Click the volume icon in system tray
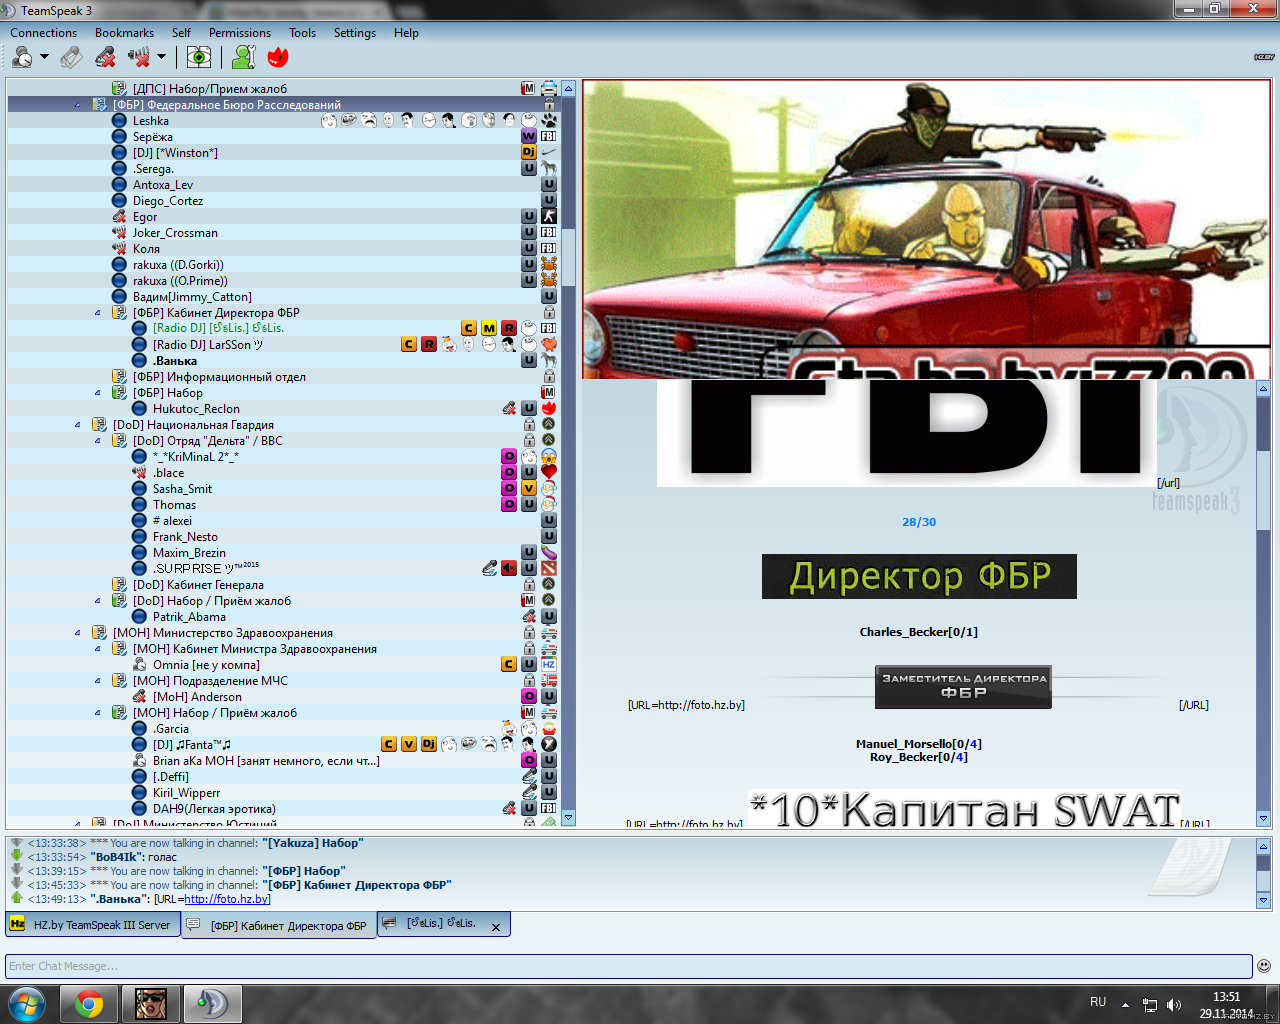The image size is (1280, 1024). 1174,1004
